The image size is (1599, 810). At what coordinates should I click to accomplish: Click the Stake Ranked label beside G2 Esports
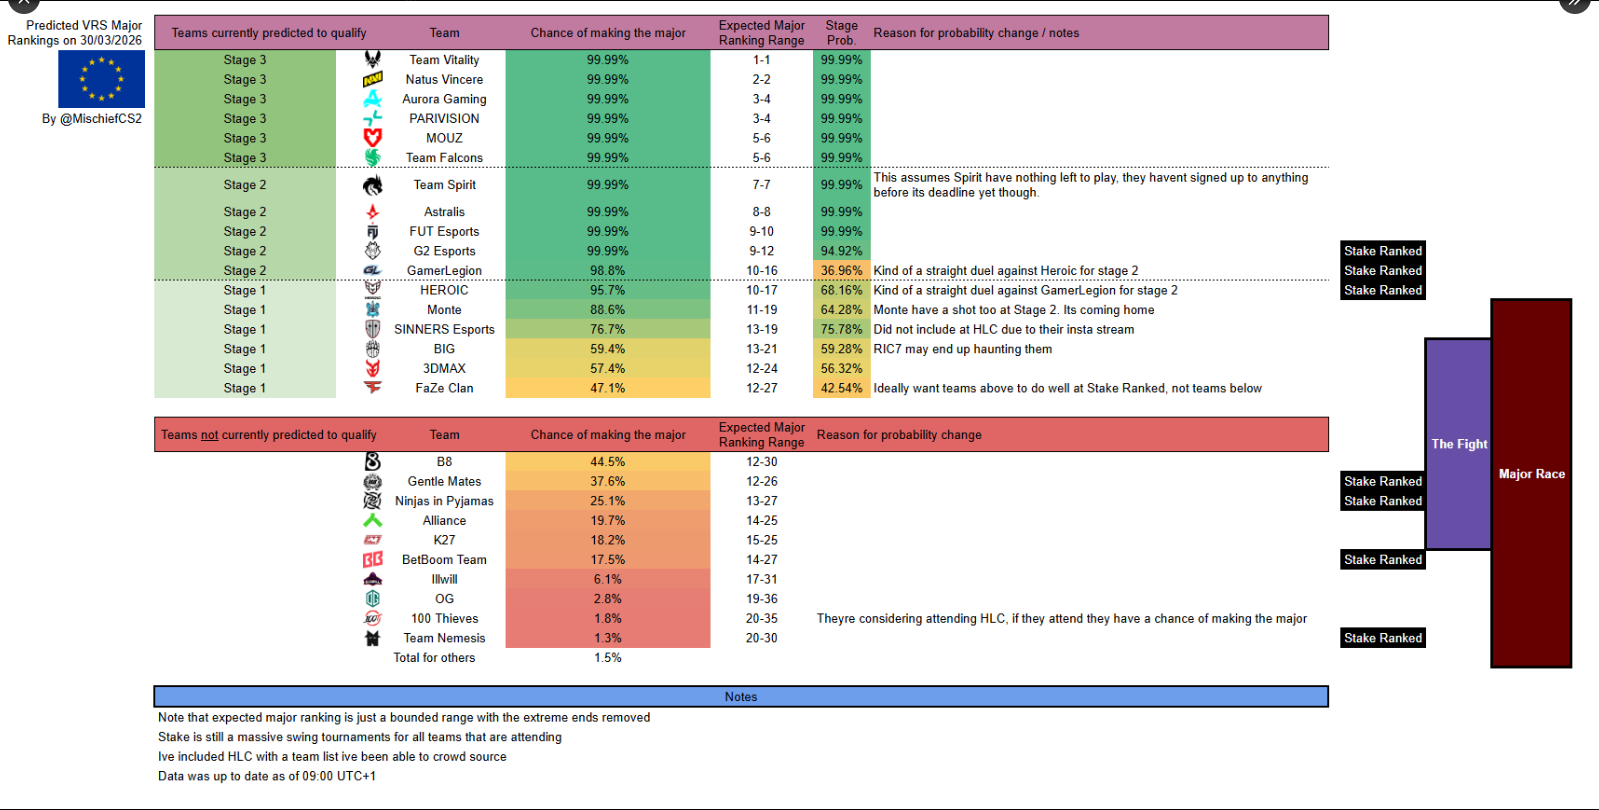pyautogui.click(x=1383, y=251)
